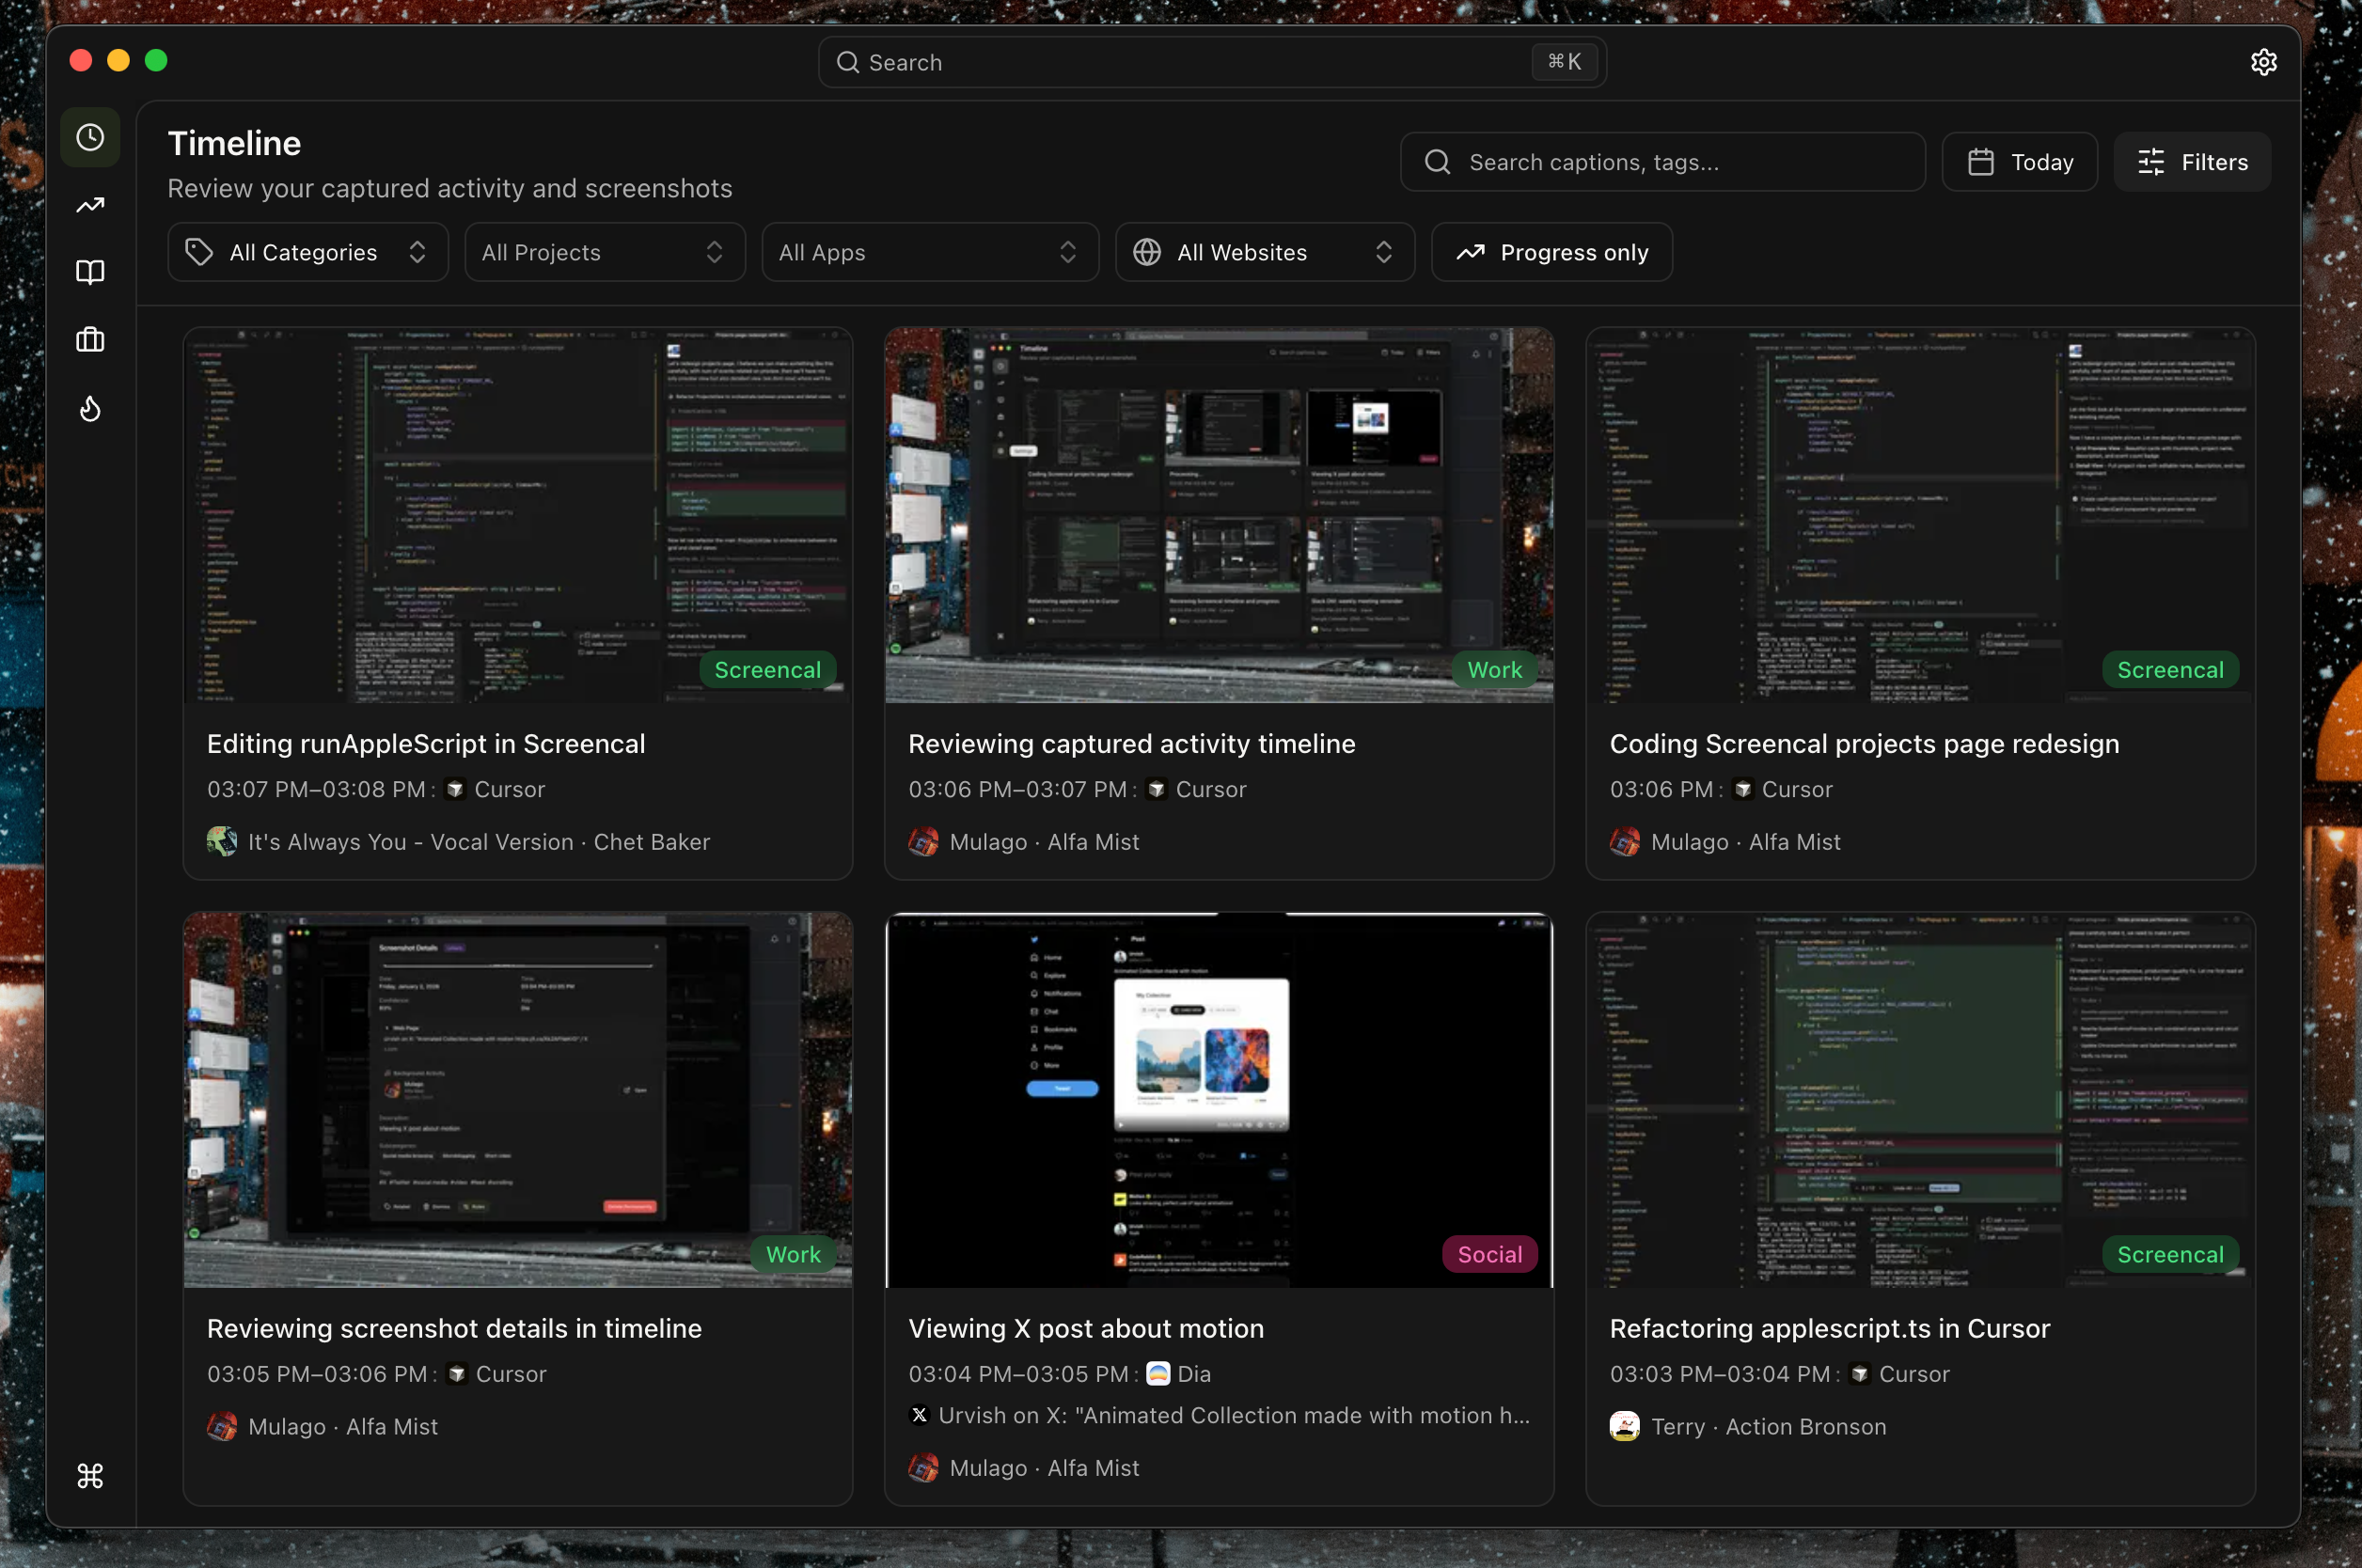Open settings with the gear icon
The image size is (2362, 1568).
(x=2264, y=61)
